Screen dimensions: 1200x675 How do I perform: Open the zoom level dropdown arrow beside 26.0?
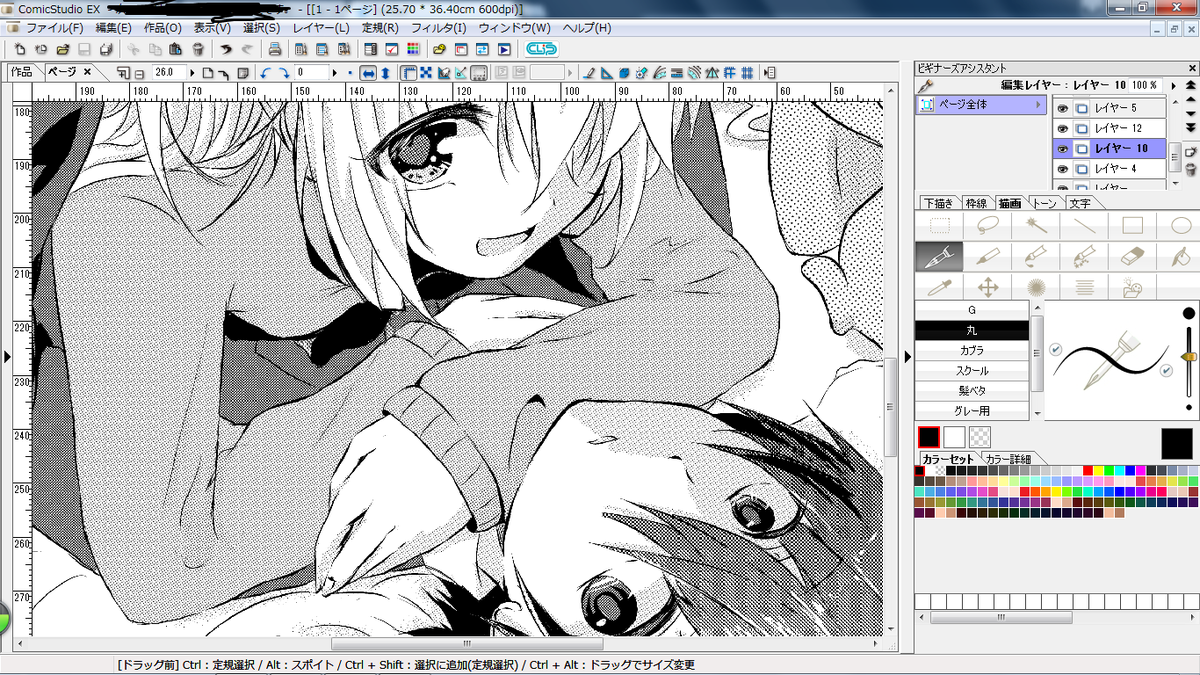tap(194, 73)
